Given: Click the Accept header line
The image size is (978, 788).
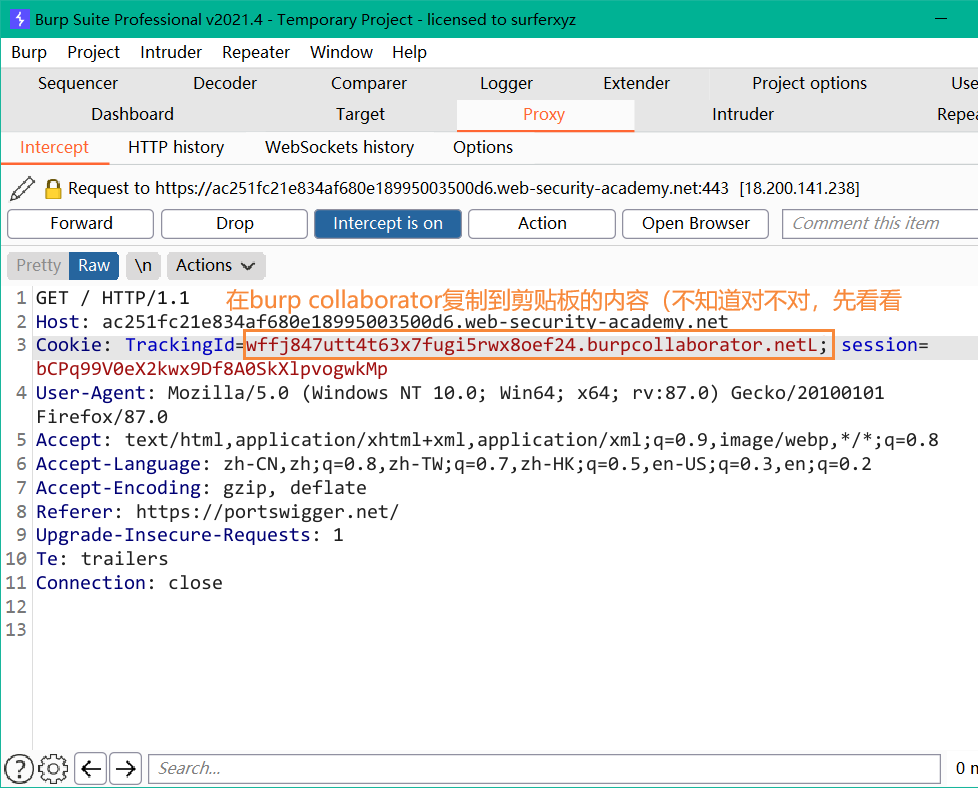Looking at the screenshot, I should pyautogui.click(x=487, y=440).
